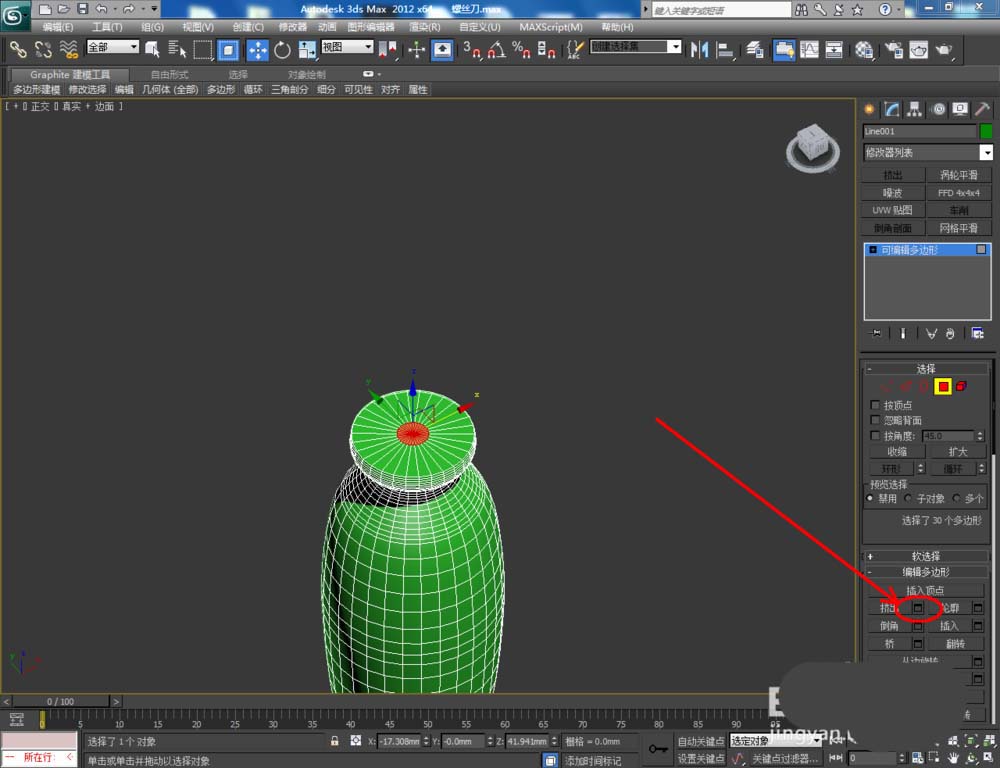Viewport: 1000px width, 768px height.
Task: Click the 扩大 button
Action: [x=958, y=452]
